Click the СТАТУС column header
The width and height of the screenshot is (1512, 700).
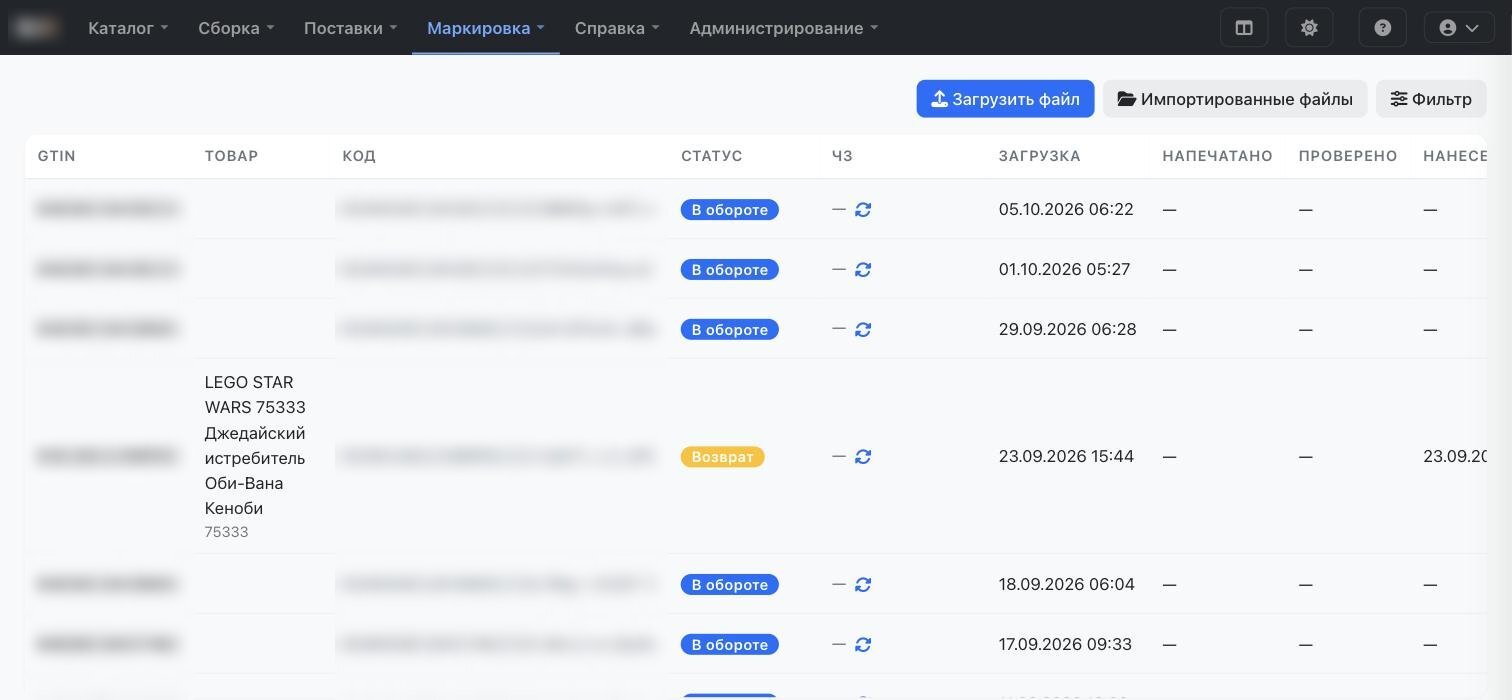tap(712, 156)
